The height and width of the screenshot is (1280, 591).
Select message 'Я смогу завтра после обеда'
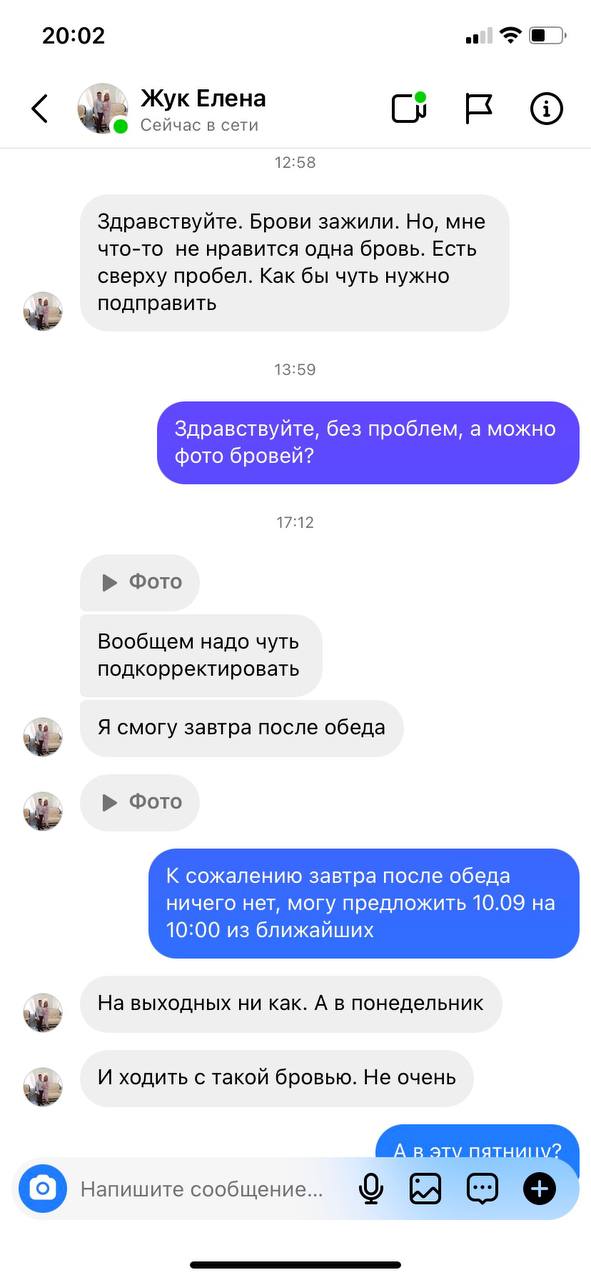click(x=241, y=728)
